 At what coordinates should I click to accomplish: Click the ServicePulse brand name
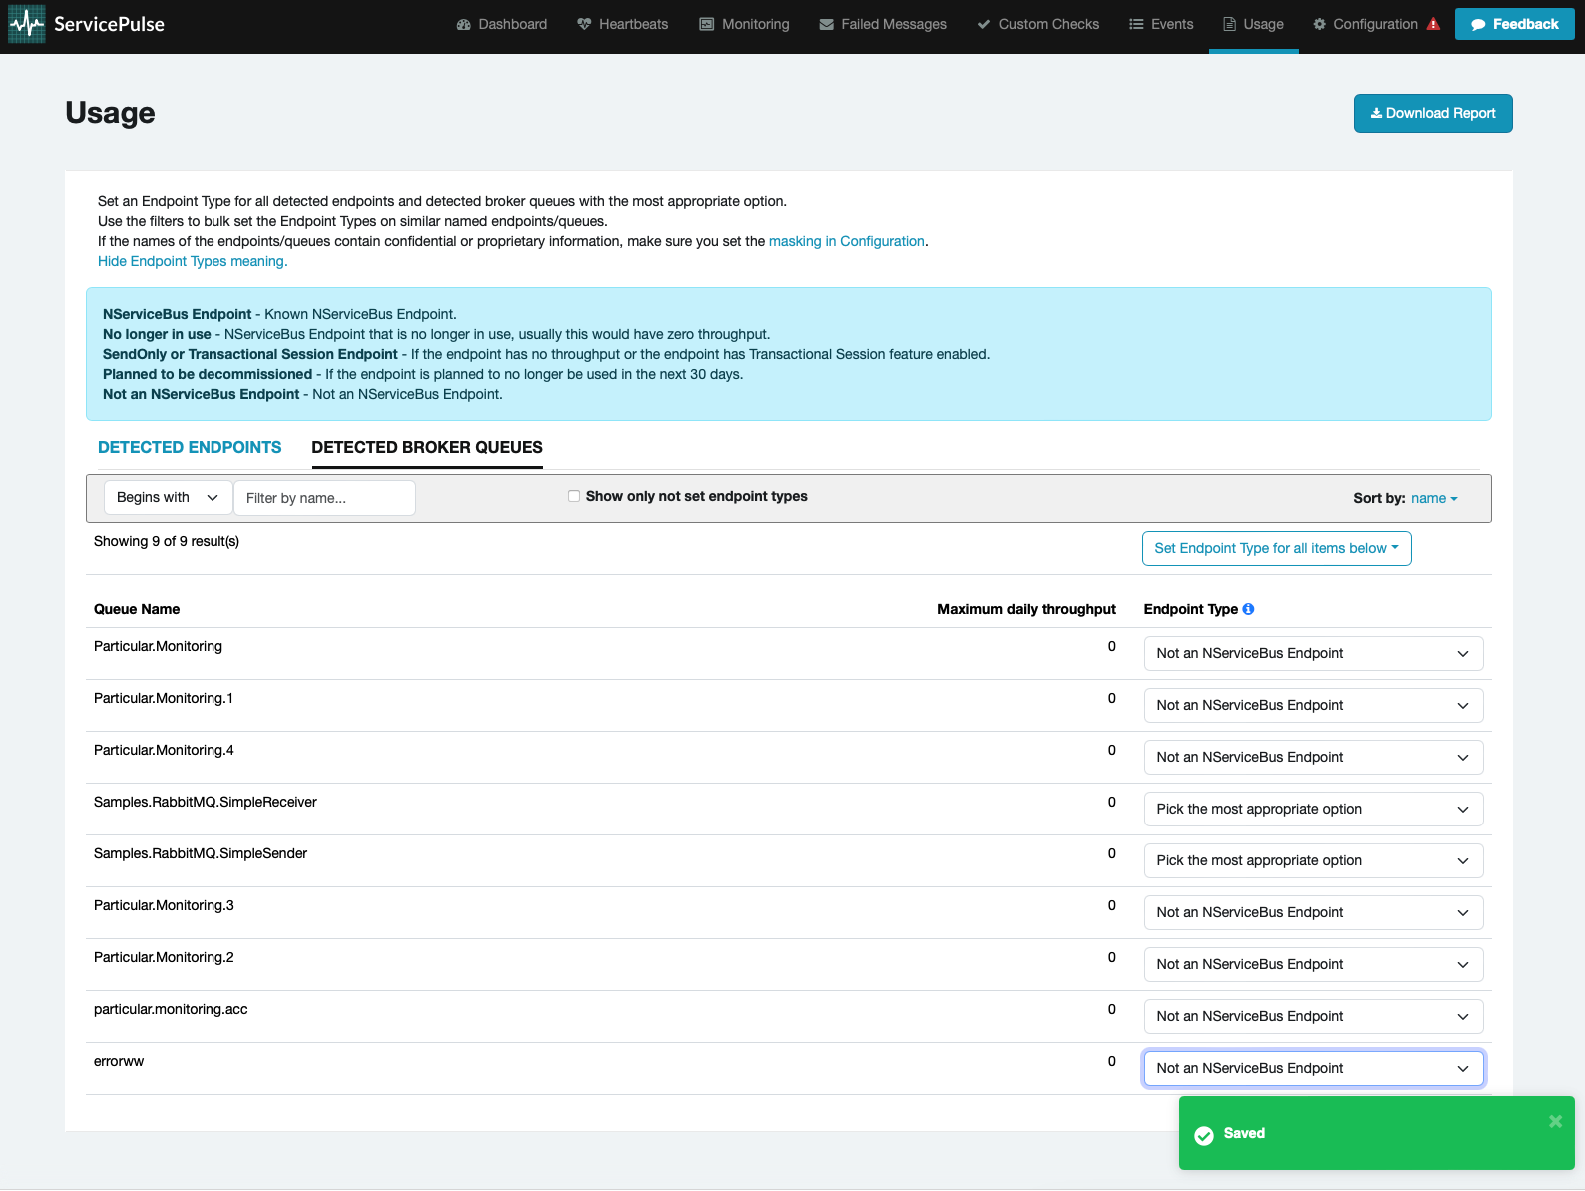[109, 24]
